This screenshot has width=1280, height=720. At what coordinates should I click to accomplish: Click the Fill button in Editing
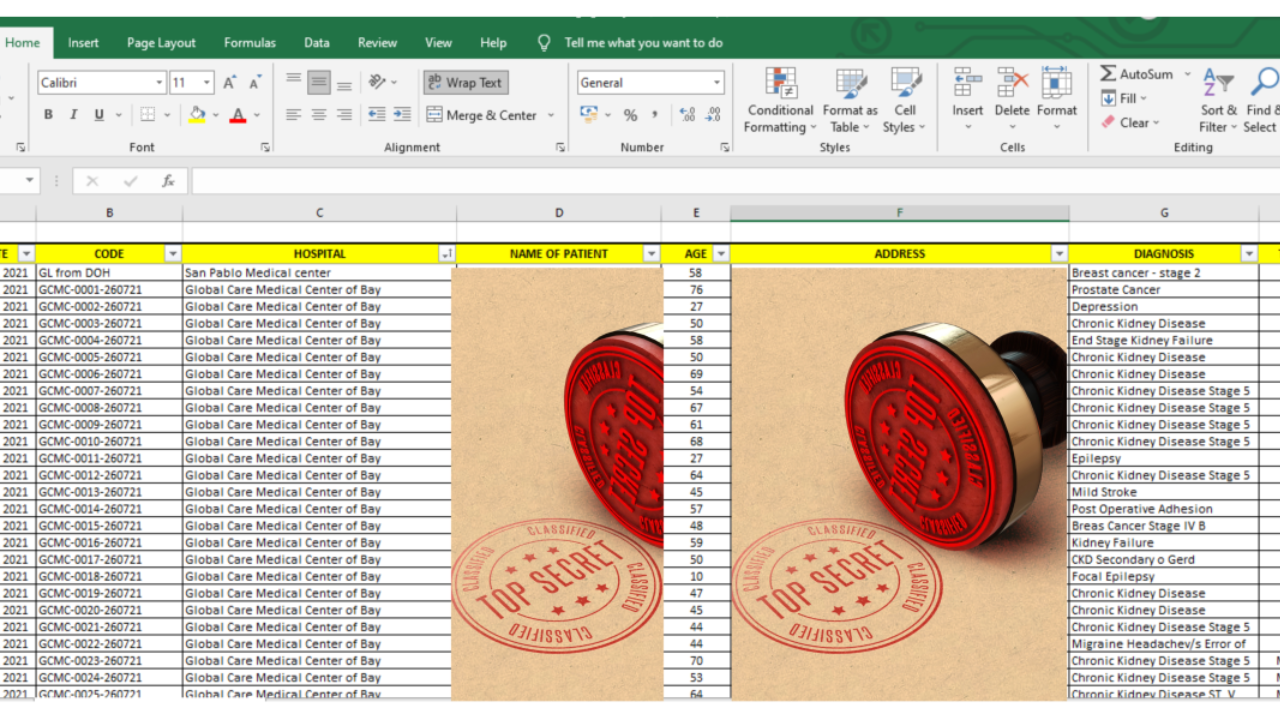pyautogui.click(x=1125, y=98)
